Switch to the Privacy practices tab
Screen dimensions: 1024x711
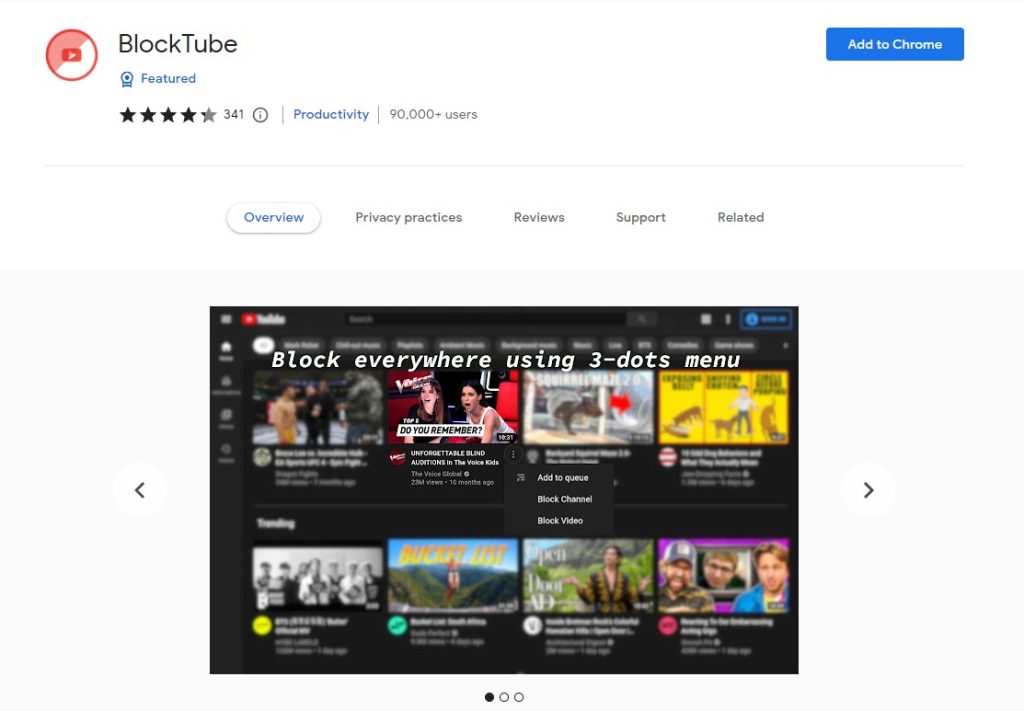(409, 217)
